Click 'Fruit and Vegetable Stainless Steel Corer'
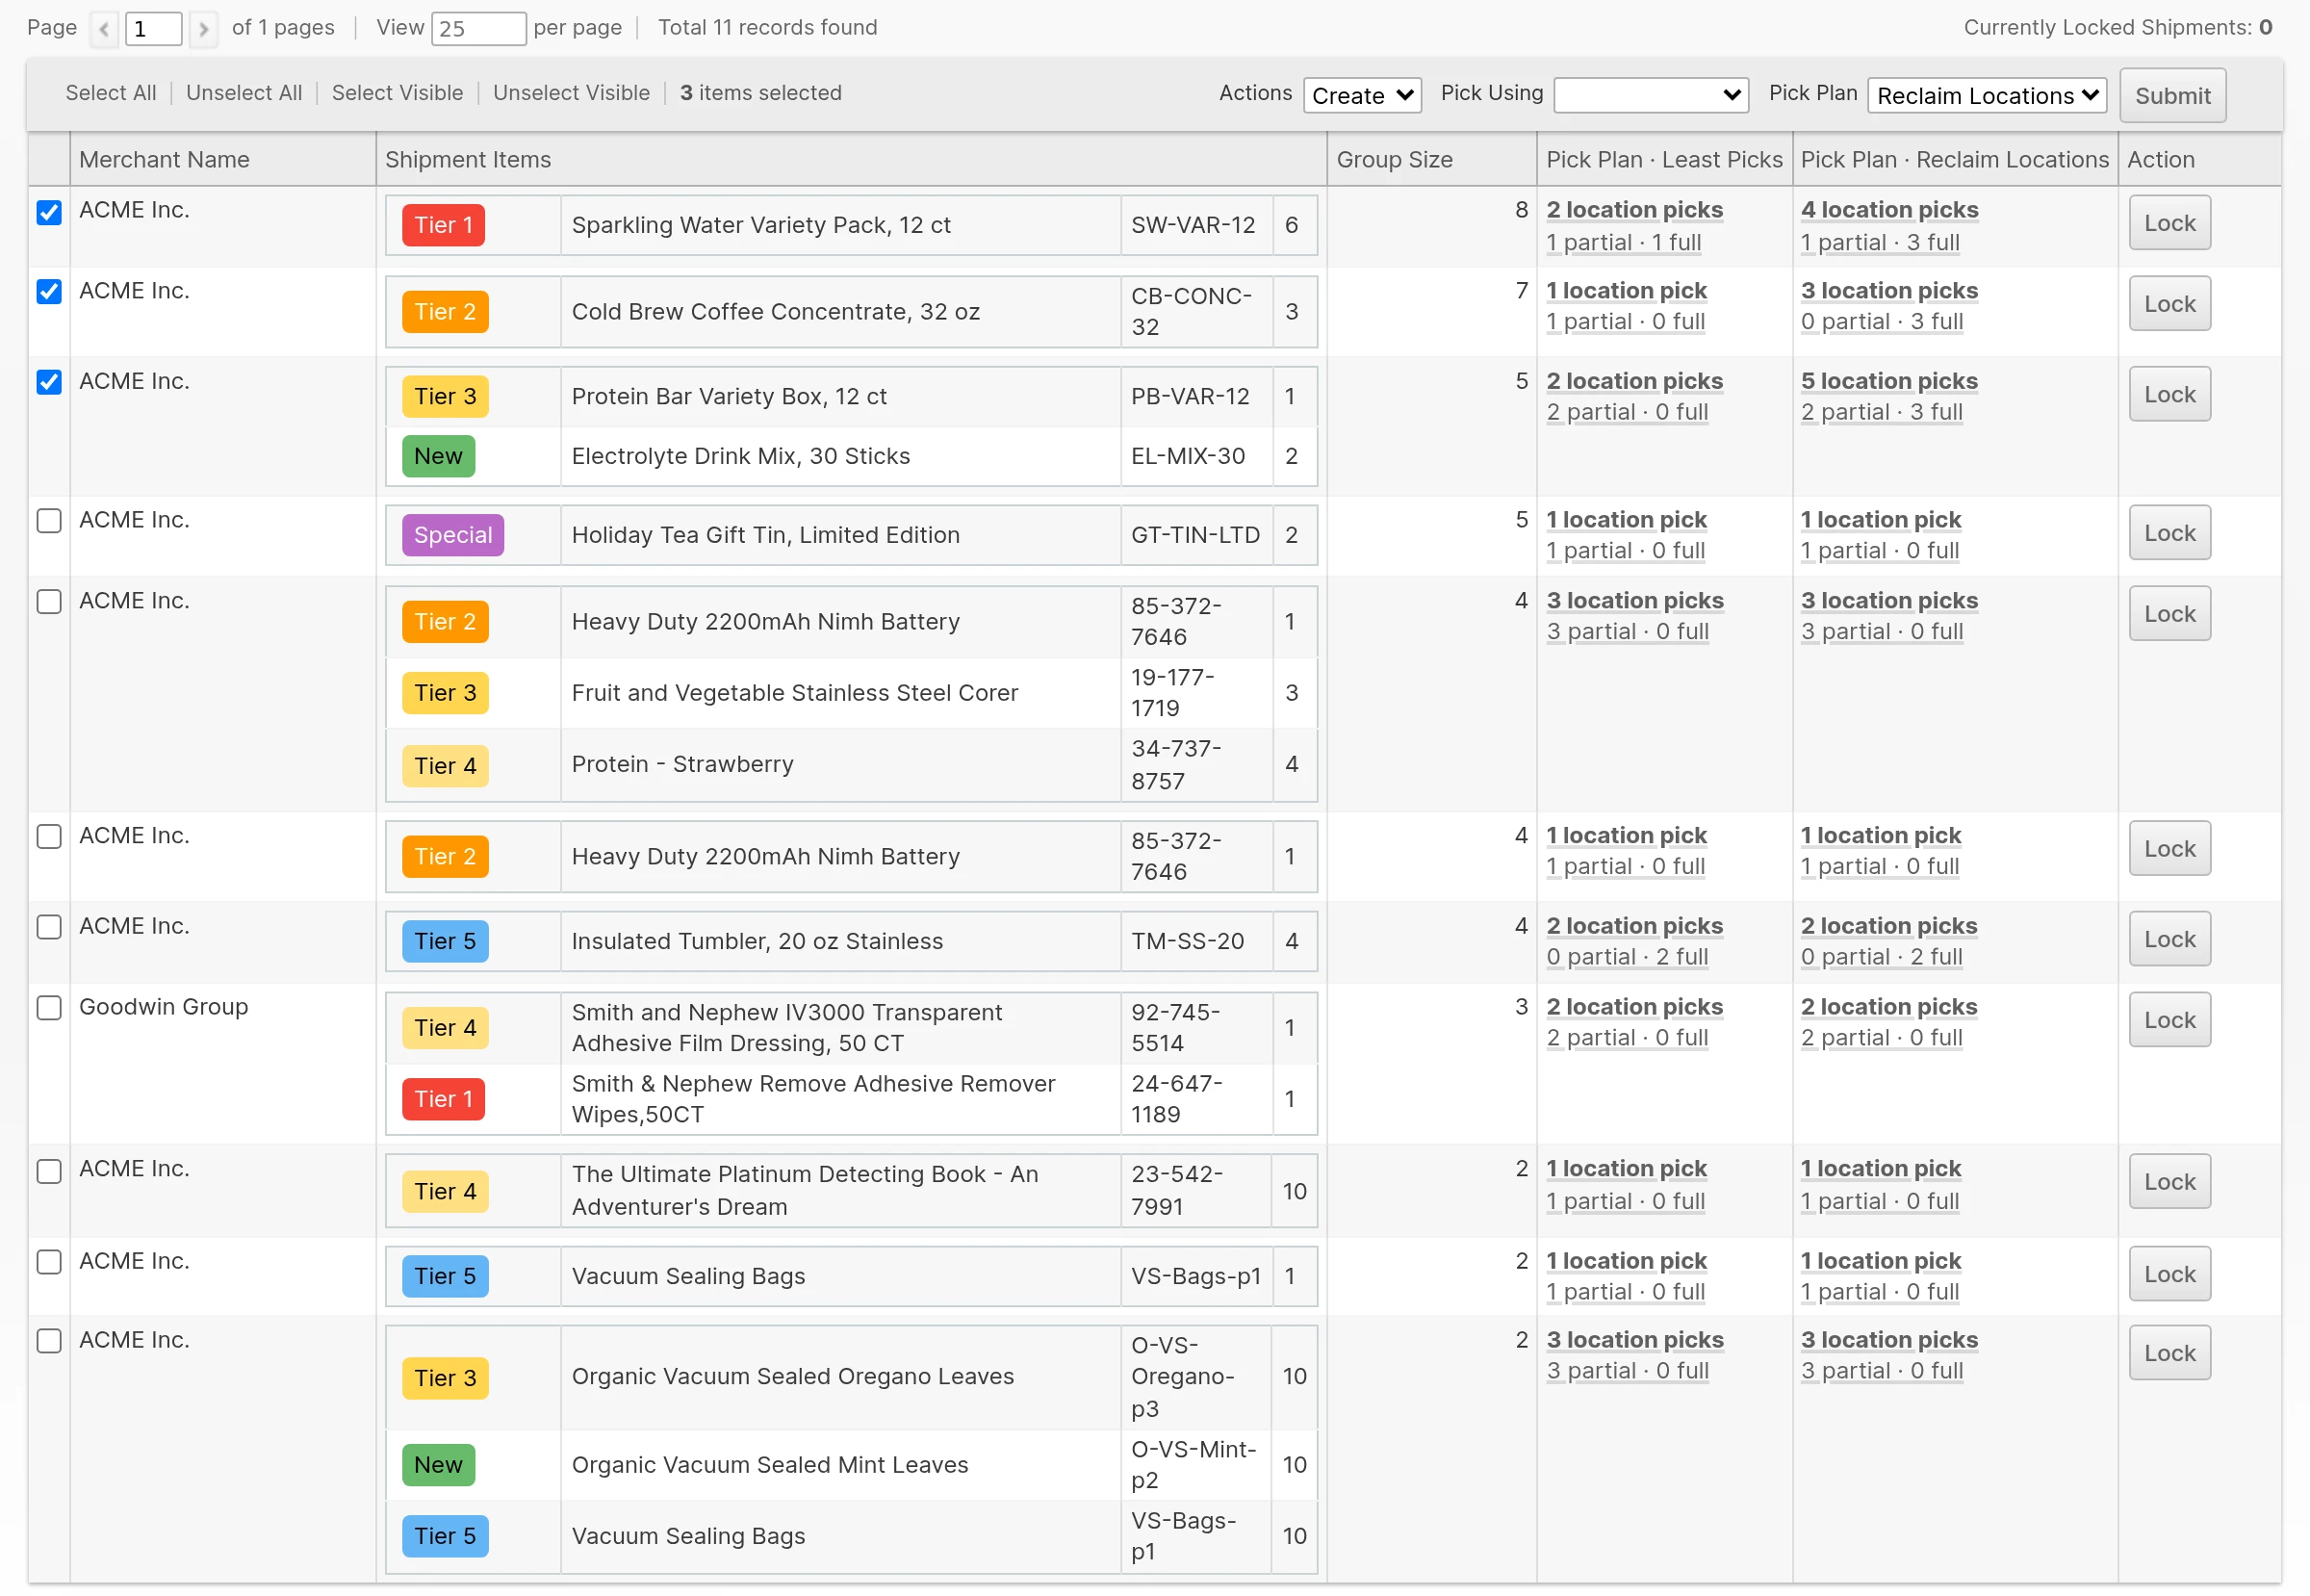The height and width of the screenshot is (1596, 2310). pos(794,693)
